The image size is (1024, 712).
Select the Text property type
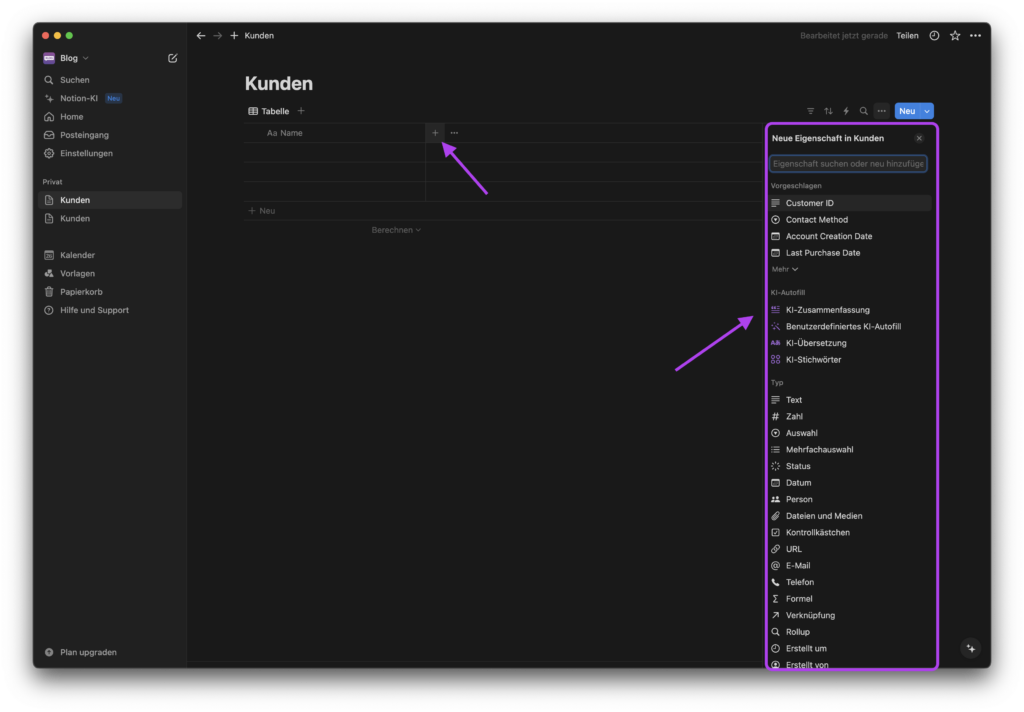[x=850, y=400]
